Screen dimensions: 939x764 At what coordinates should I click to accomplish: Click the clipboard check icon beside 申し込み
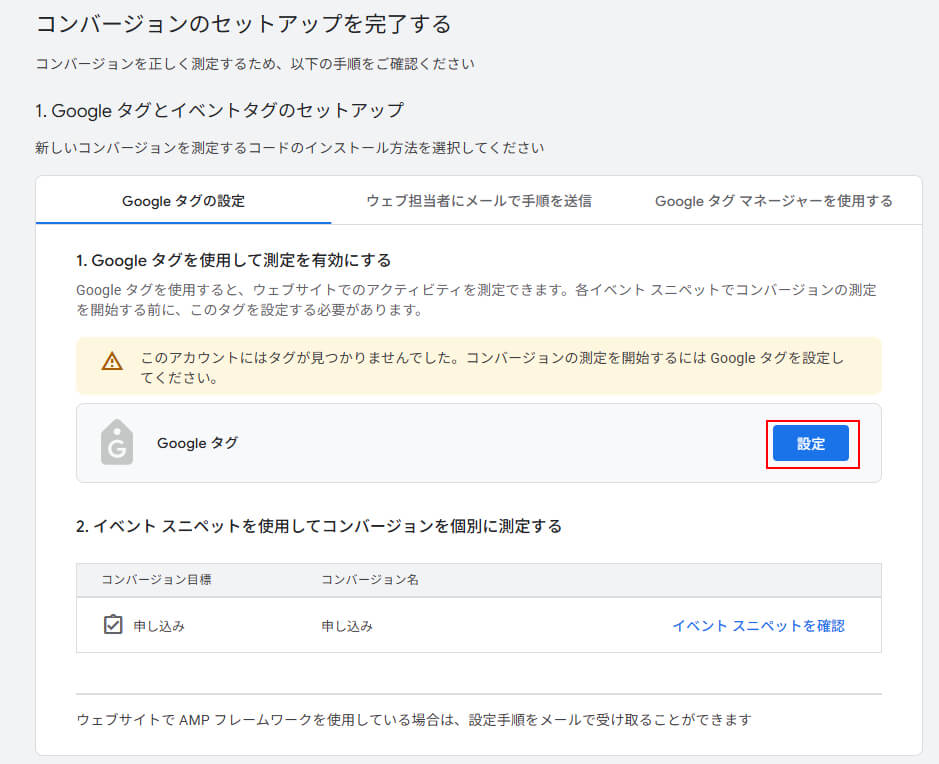(x=113, y=625)
